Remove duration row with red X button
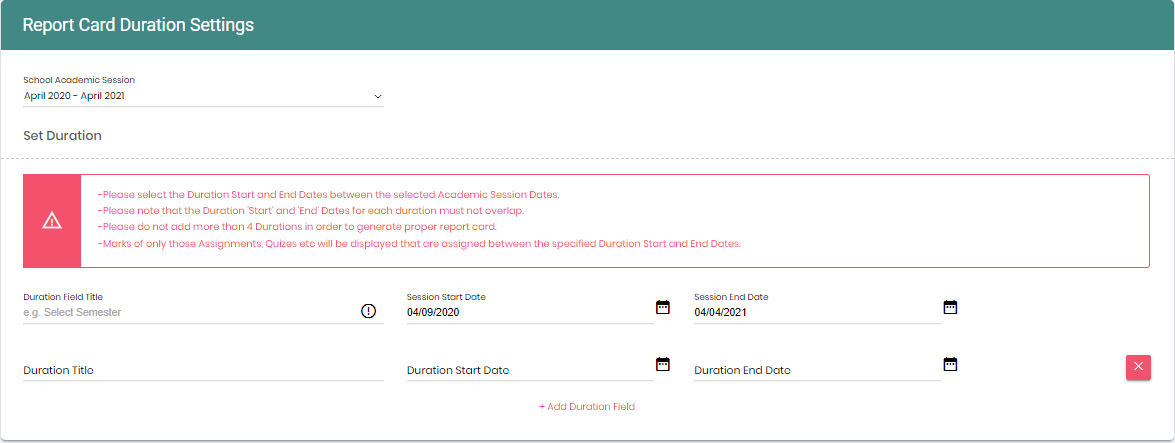 pos(1138,367)
